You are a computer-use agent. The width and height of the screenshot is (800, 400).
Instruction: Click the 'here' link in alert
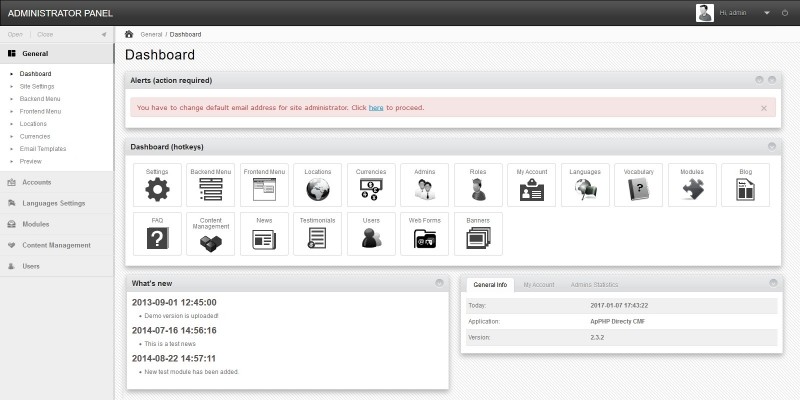(x=376, y=107)
